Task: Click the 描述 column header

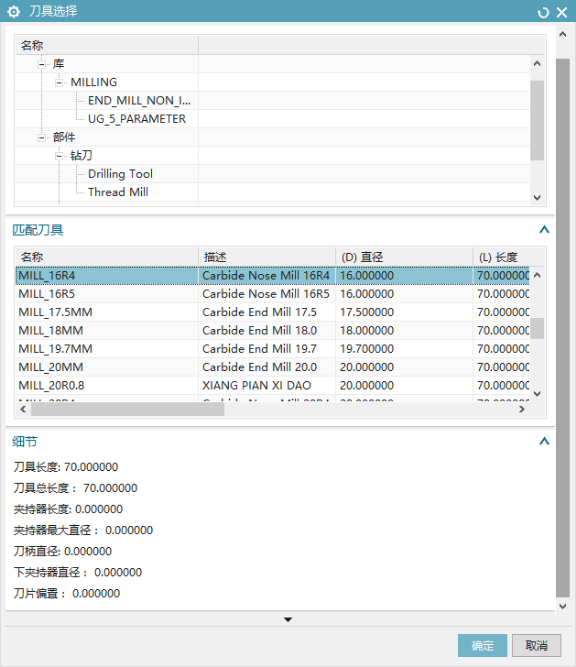Action: pyautogui.click(x=267, y=257)
